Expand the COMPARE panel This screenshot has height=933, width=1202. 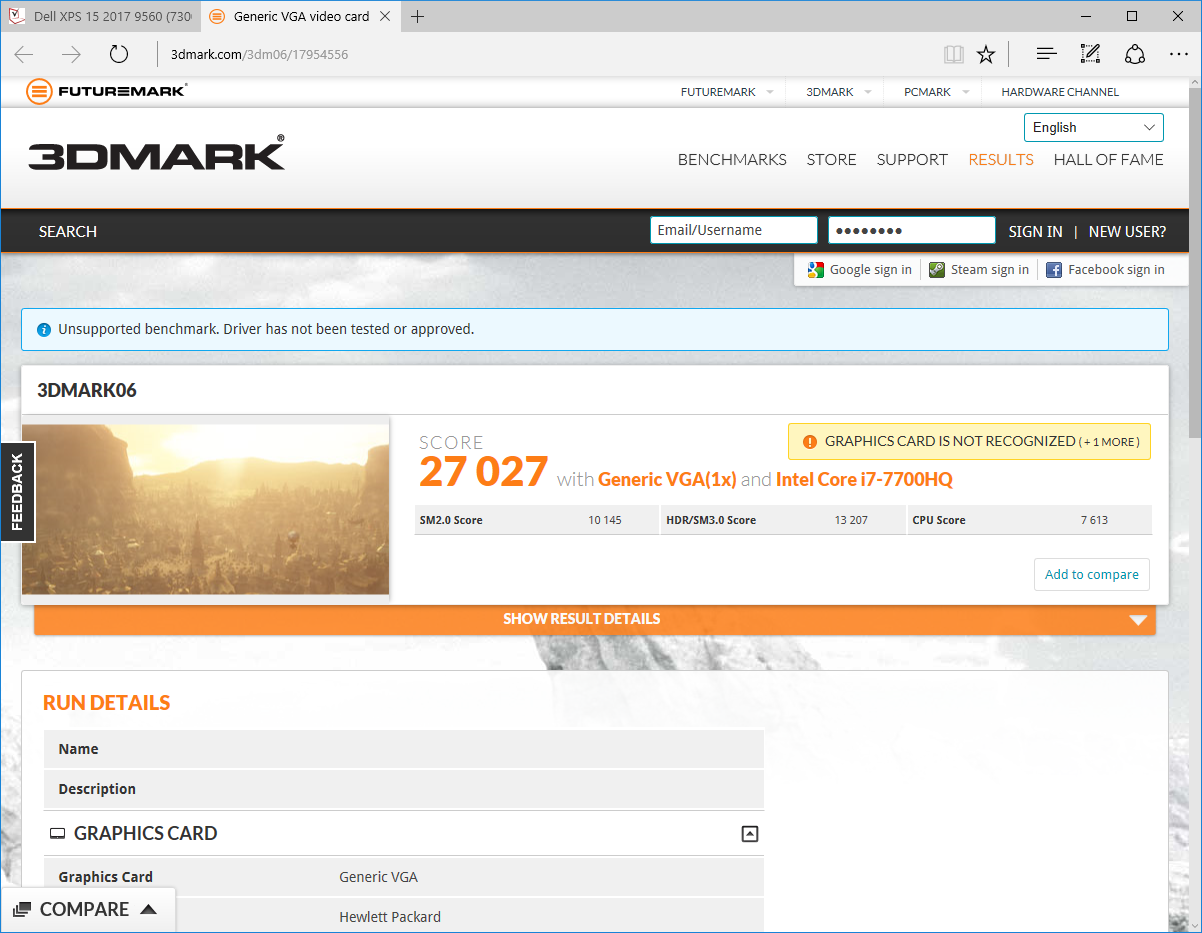point(88,909)
